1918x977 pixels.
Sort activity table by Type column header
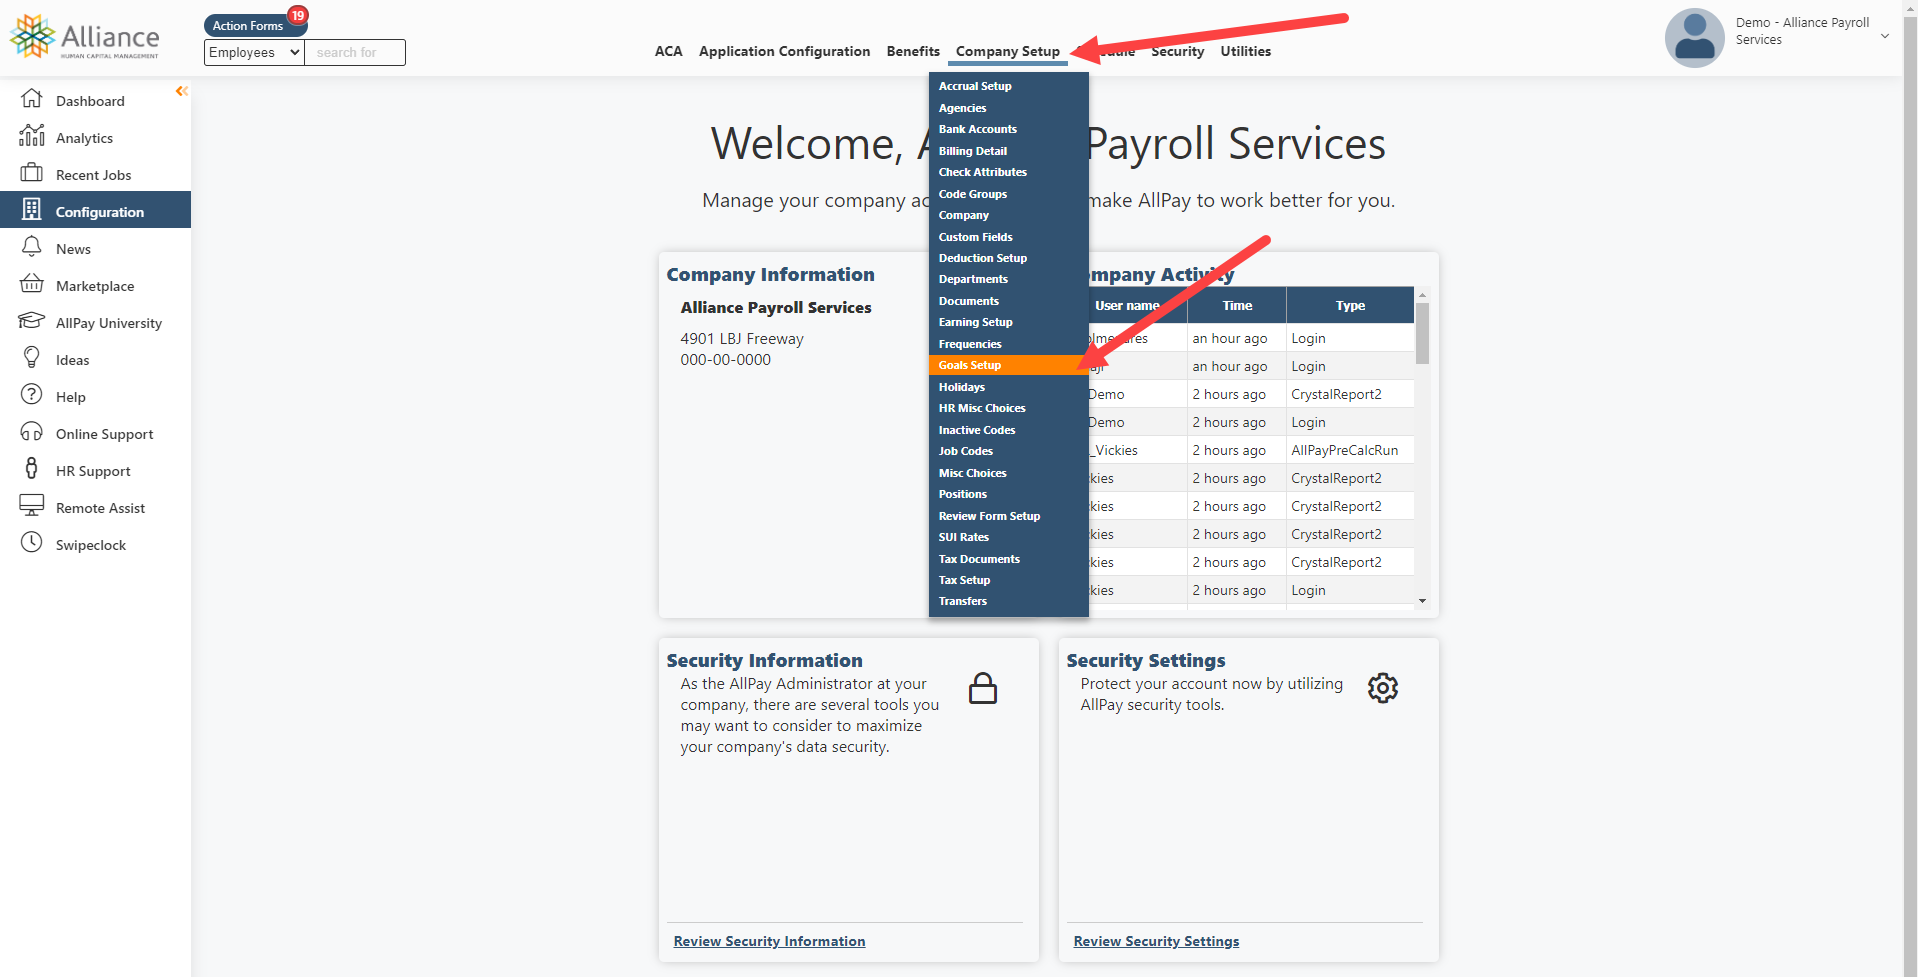click(1350, 305)
